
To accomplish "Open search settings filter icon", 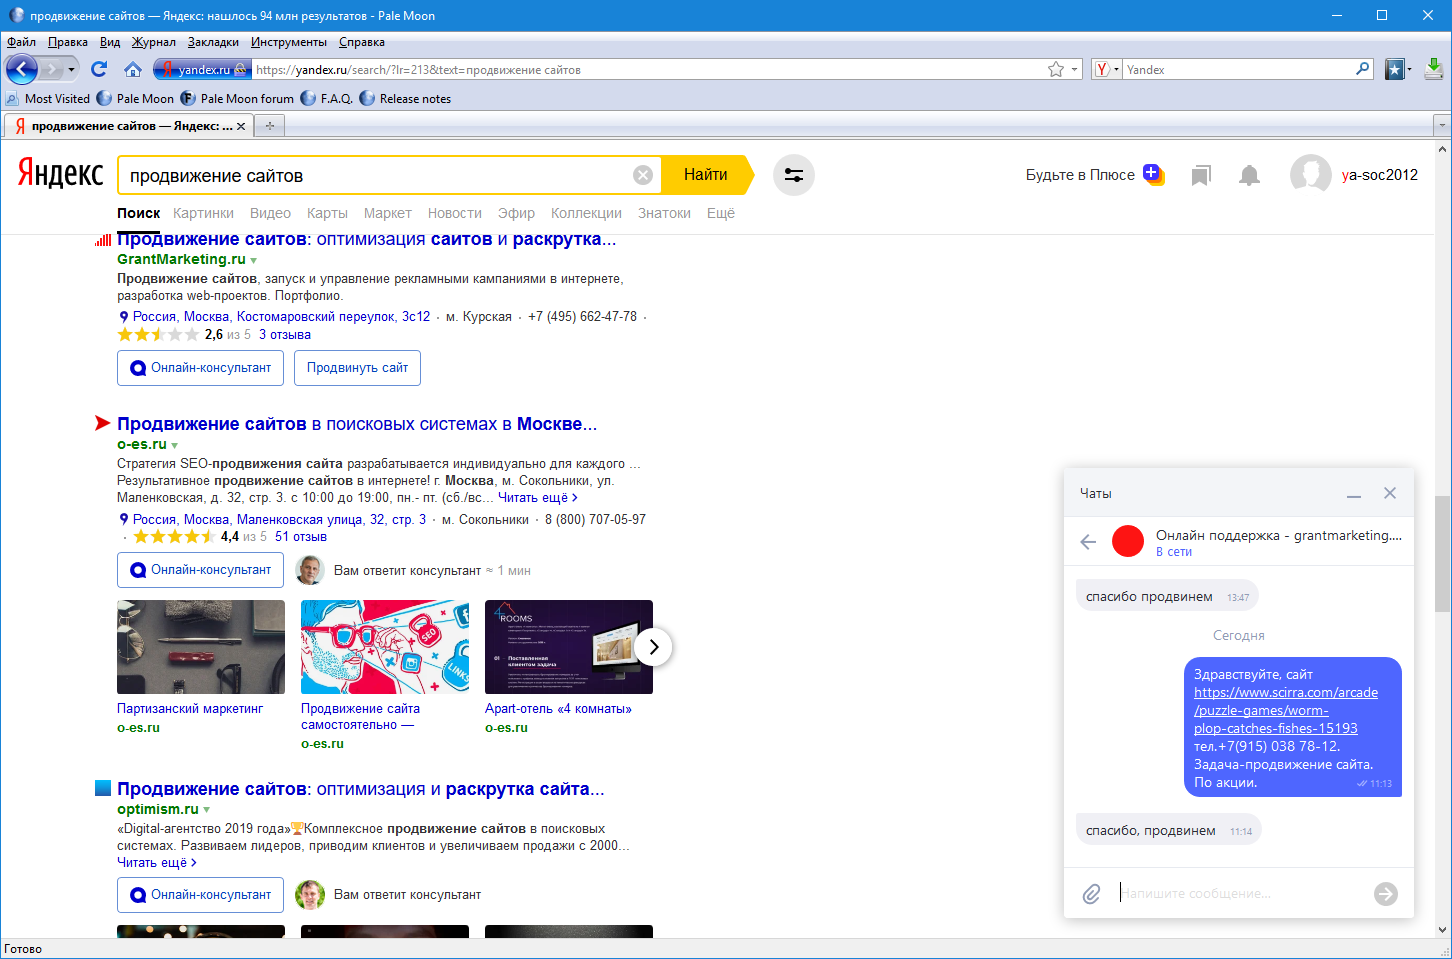I will click(794, 175).
